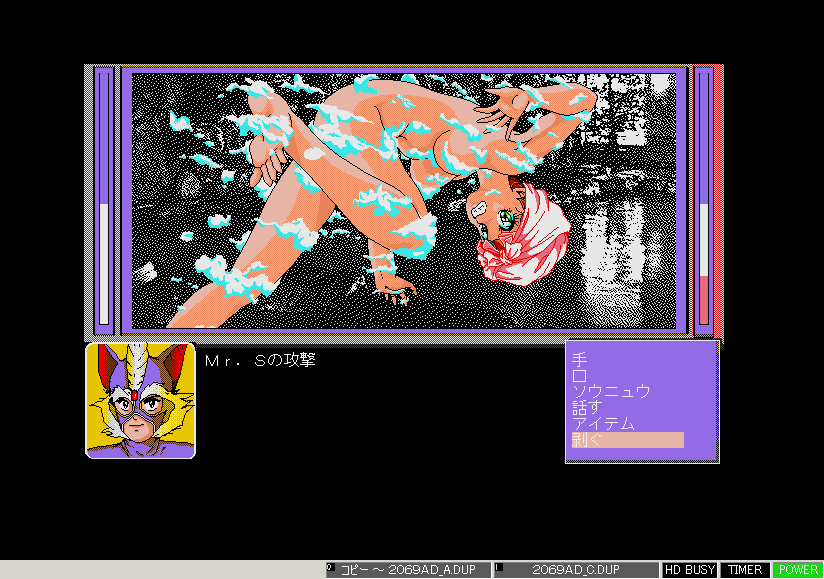This screenshot has height=579, width=824.
Task: Click the left vertical purple gauge
Action: 104,198
